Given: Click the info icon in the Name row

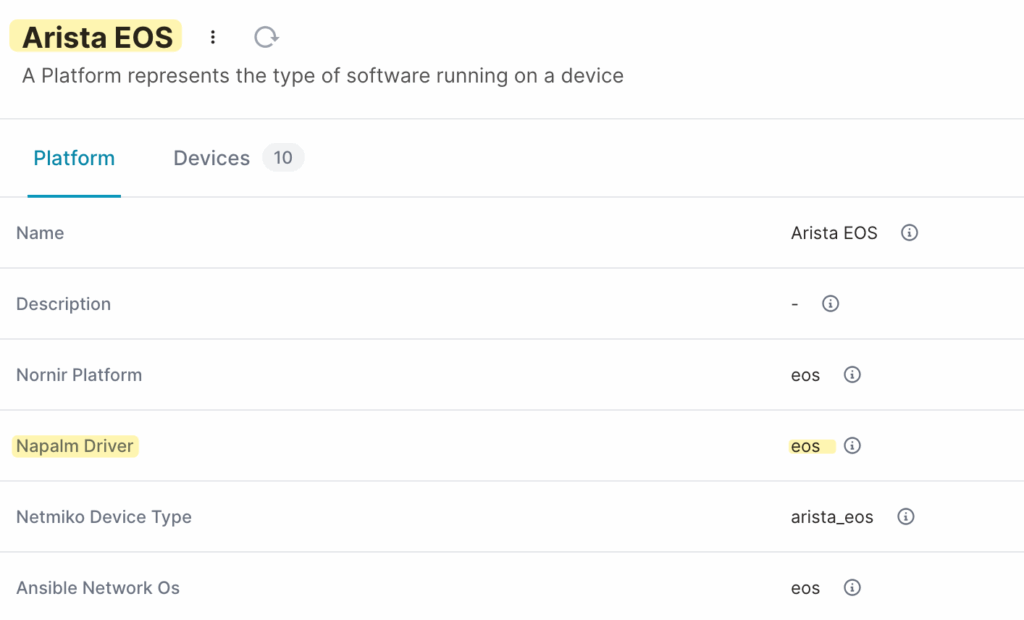Looking at the screenshot, I should (909, 233).
